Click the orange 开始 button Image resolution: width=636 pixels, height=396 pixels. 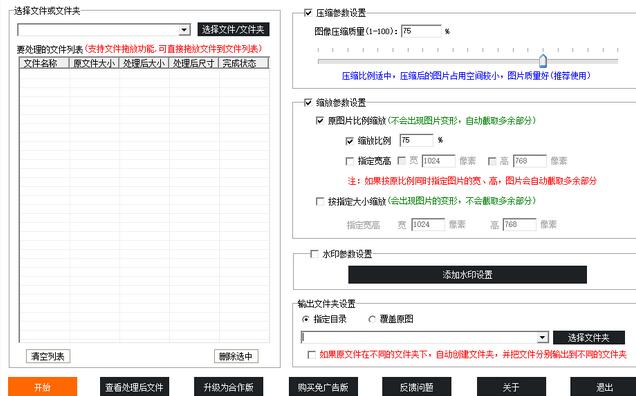tap(43, 387)
